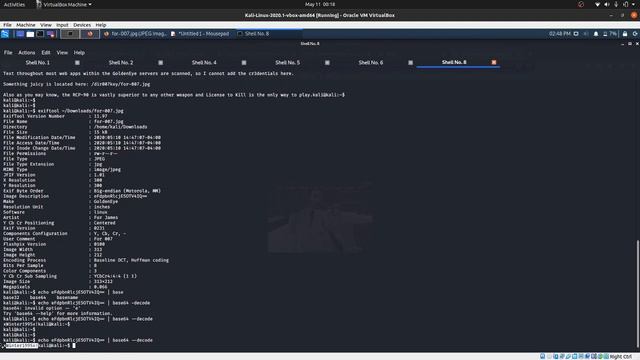The image size is (640, 360).
Task: Click the notification bell icon in Kali panel
Action: [x=596, y=34]
